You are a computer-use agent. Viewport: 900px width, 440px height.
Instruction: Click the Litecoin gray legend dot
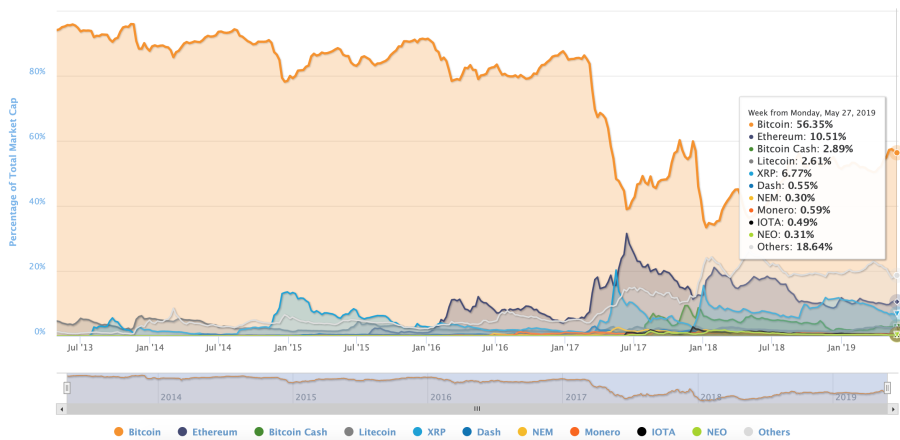348,432
